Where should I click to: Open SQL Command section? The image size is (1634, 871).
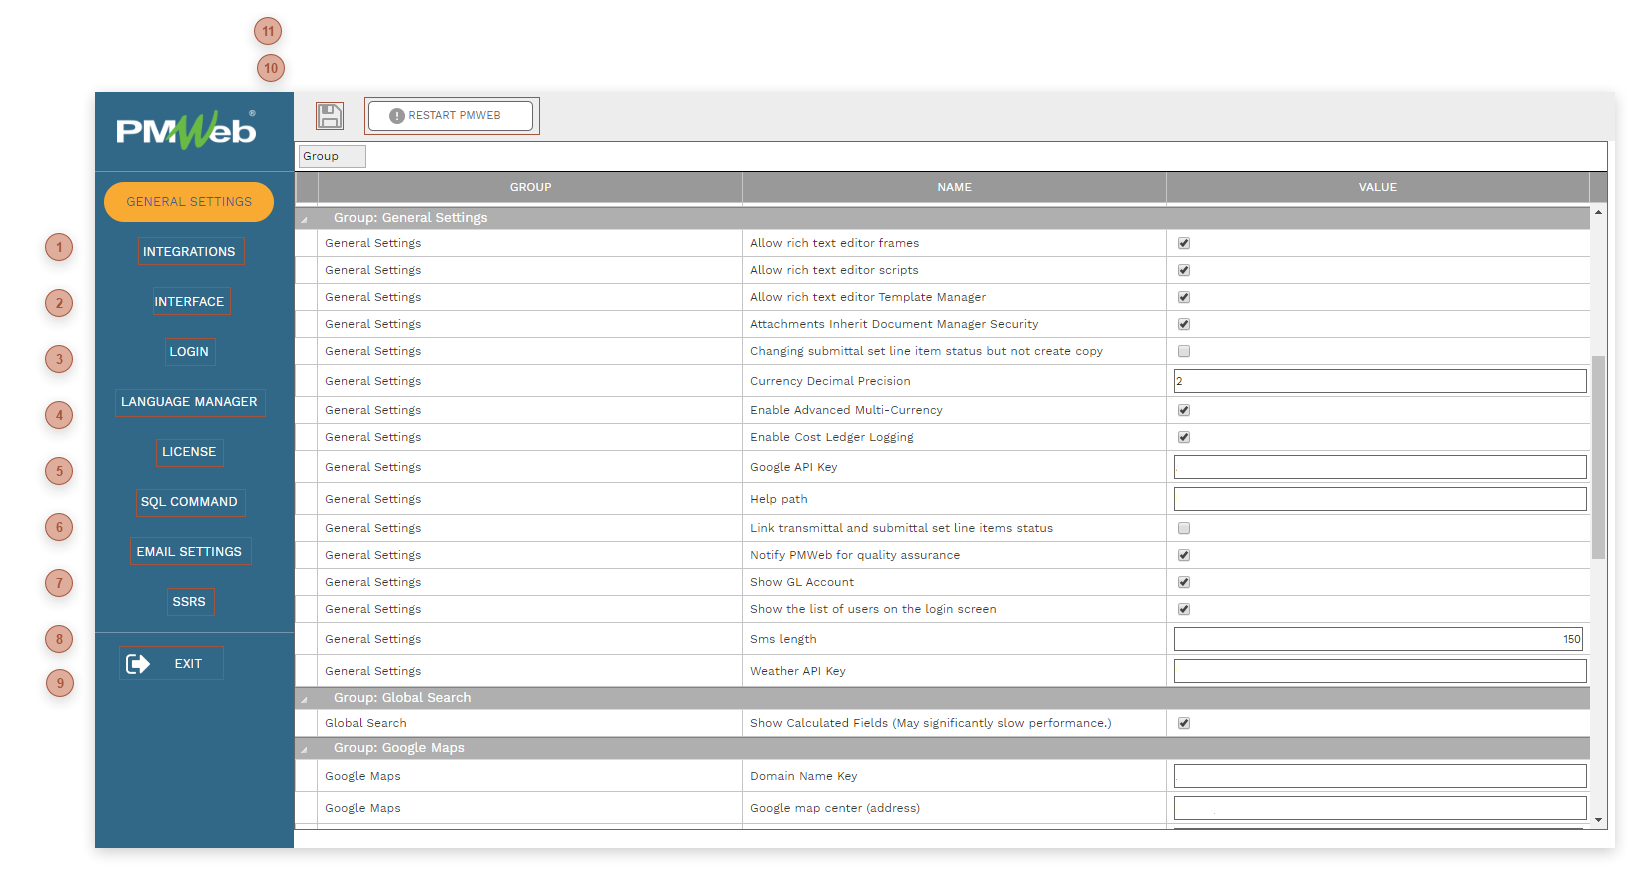[189, 502]
